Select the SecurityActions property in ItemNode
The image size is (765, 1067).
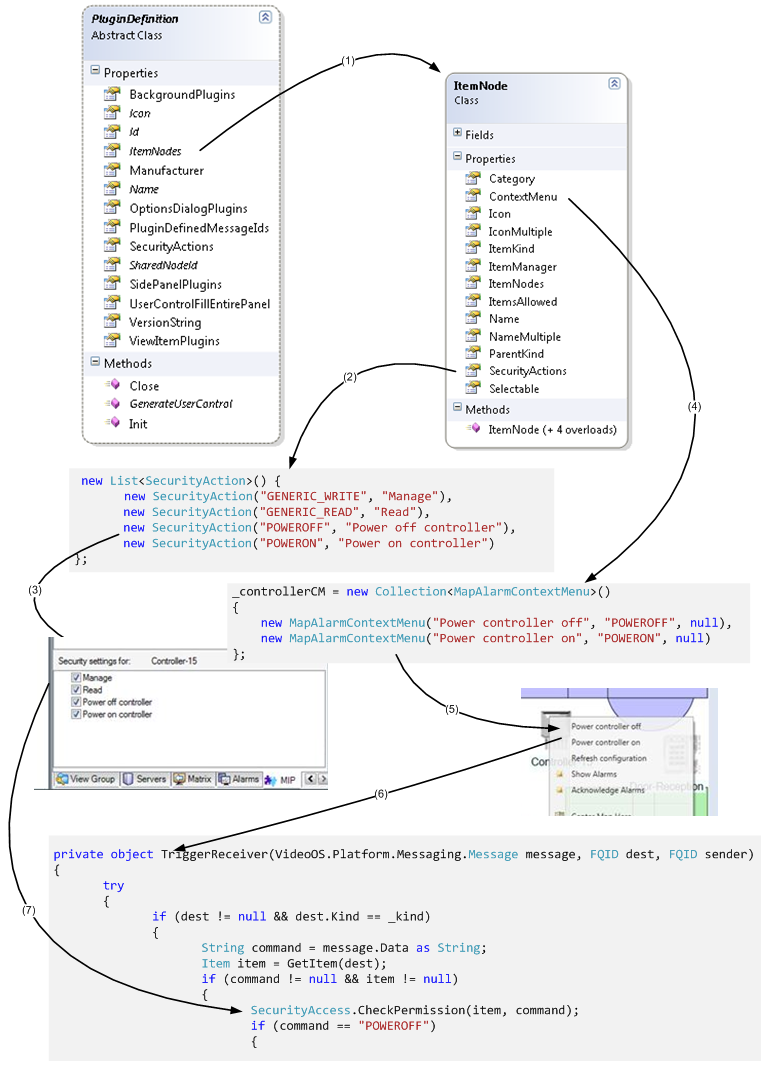[x=527, y=371]
